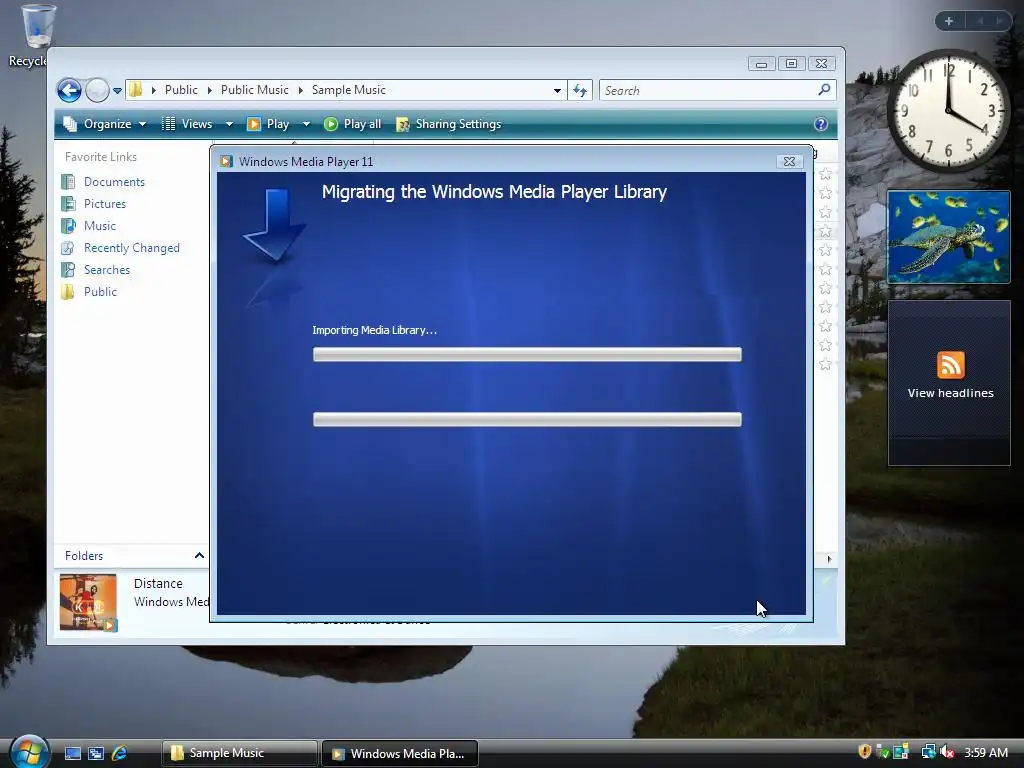
Task: Open the Views dropdown arrow
Action: point(229,124)
